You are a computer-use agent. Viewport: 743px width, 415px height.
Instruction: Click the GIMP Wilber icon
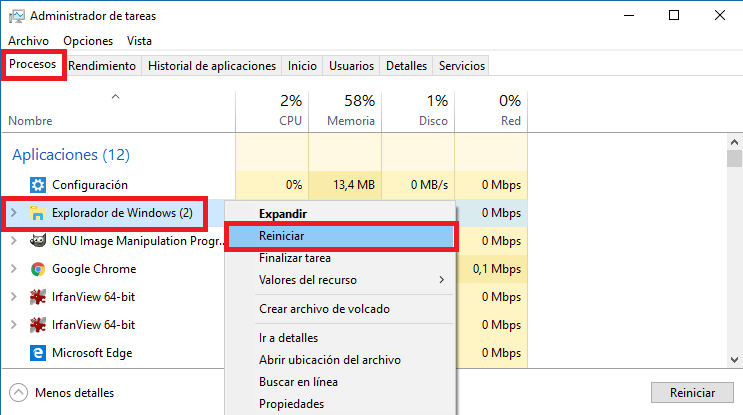(x=38, y=241)
